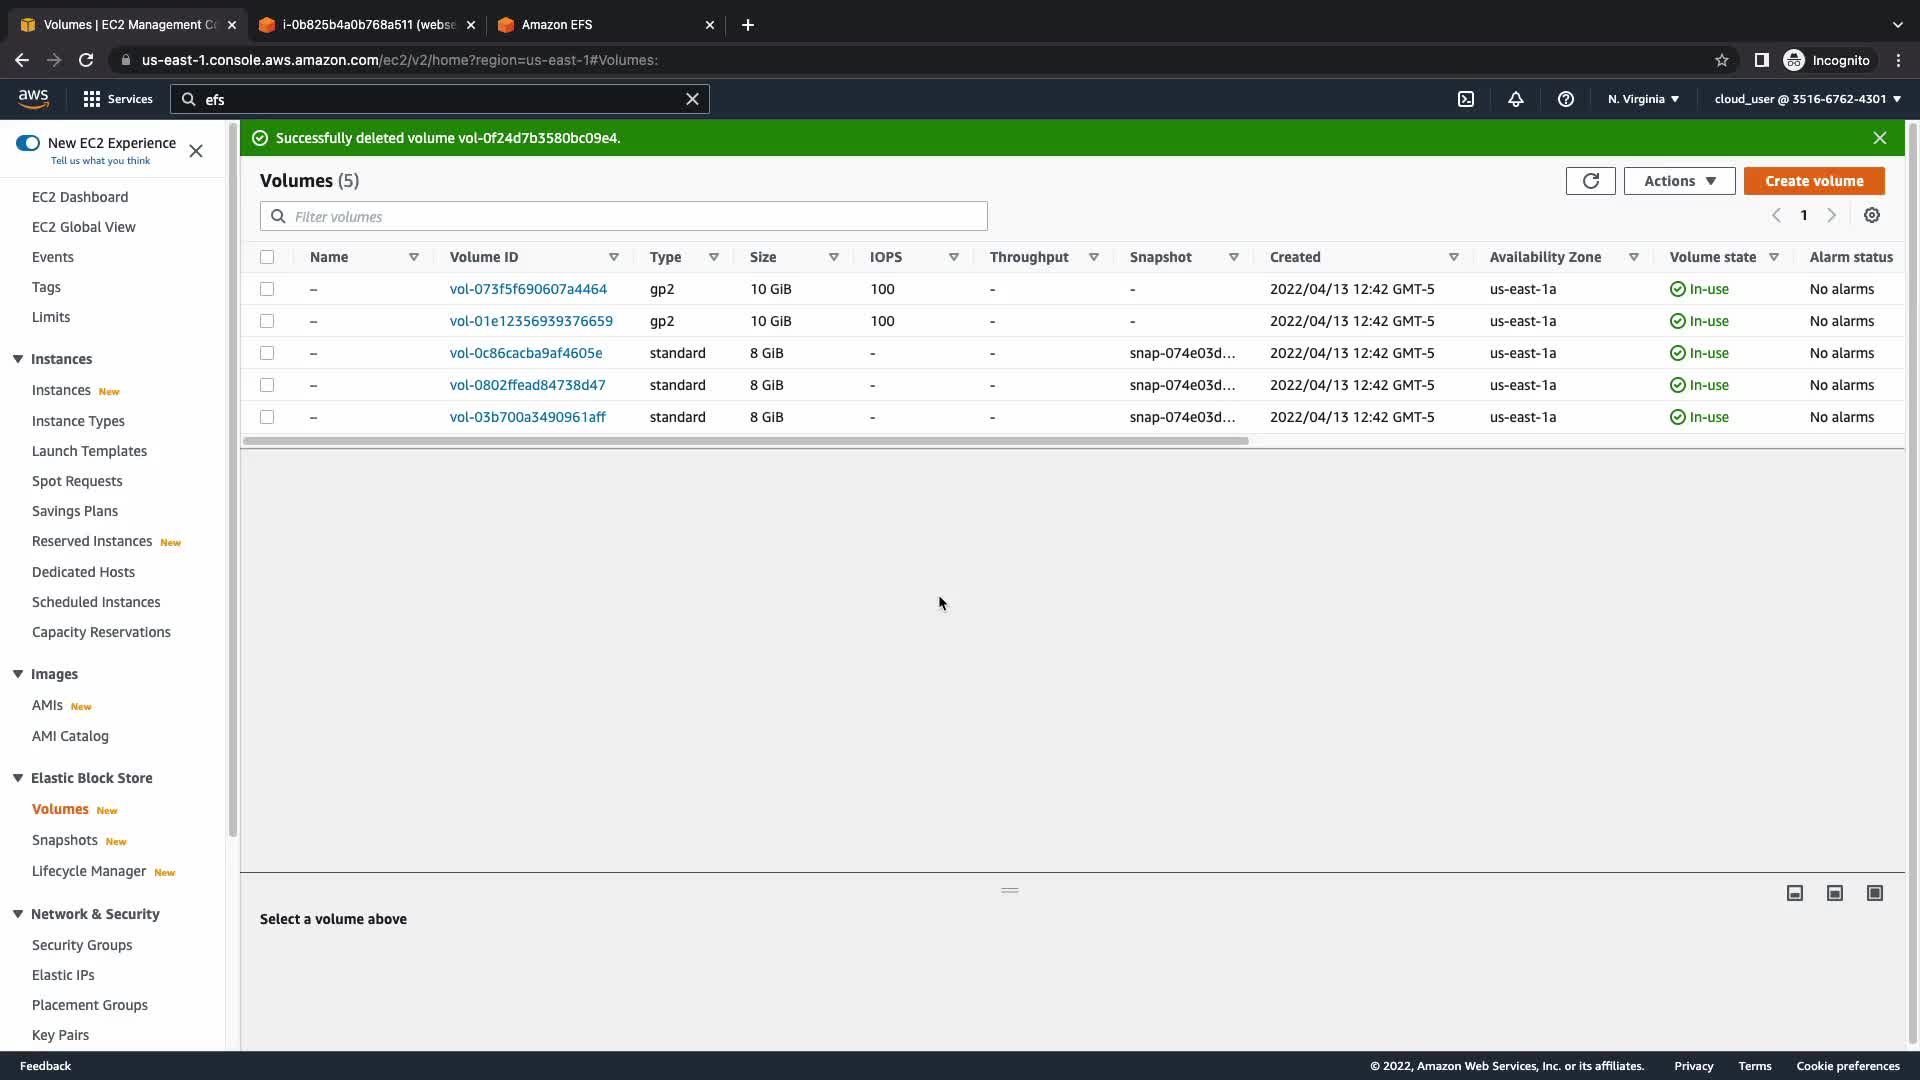Open AWS CloudShell icon in top bar
1920x1080 pixels.
(x=1465, y=99)
